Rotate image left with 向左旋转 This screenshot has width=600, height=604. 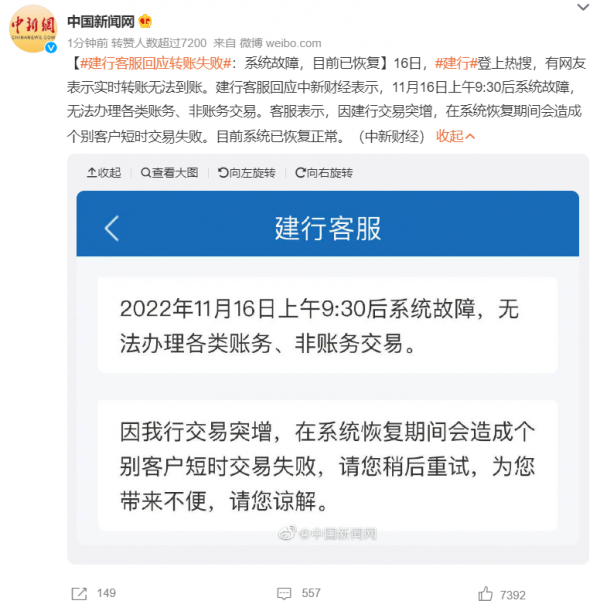tap(246, 173)
